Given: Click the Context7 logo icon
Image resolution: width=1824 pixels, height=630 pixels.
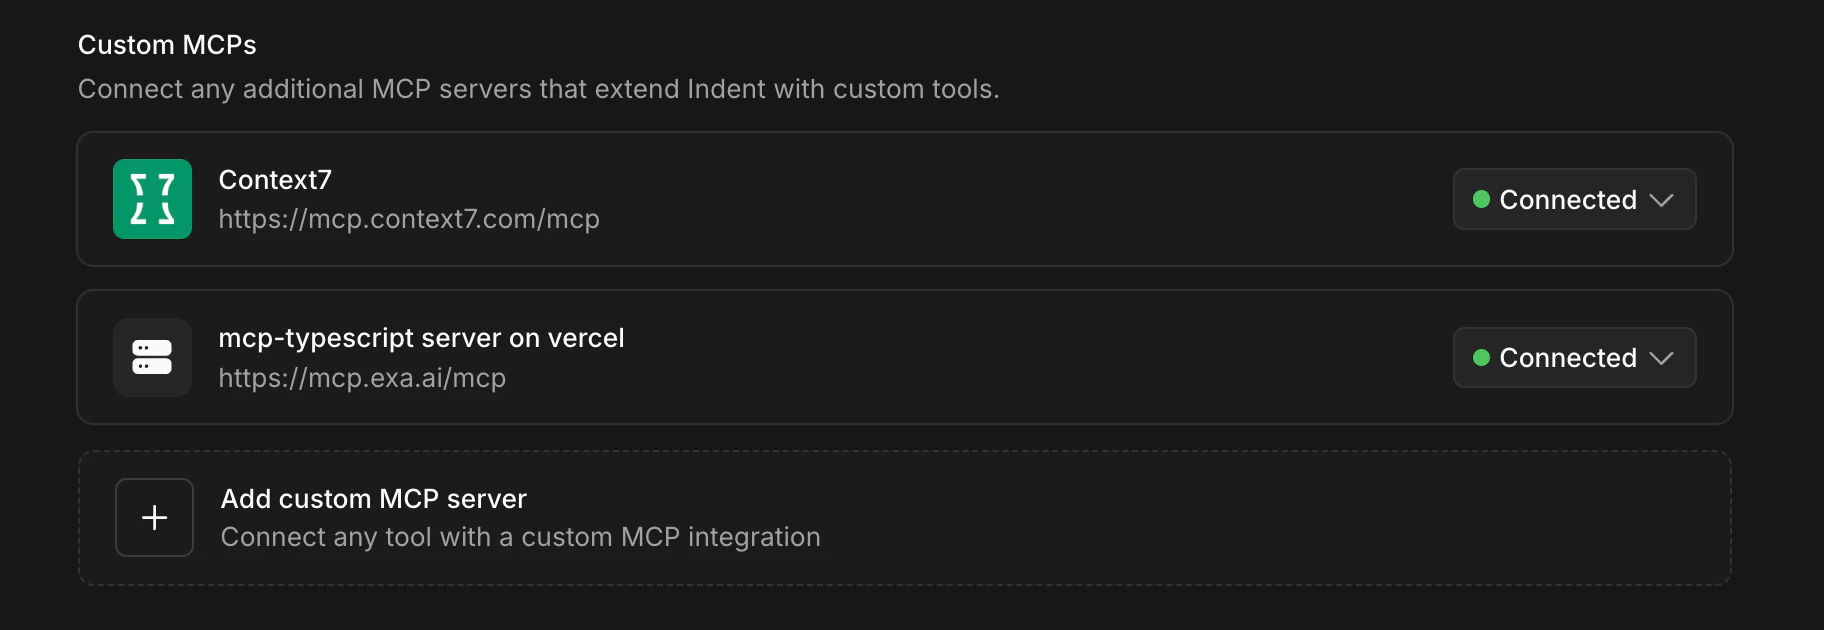Looking at the screenshot, I should point(152,199).
